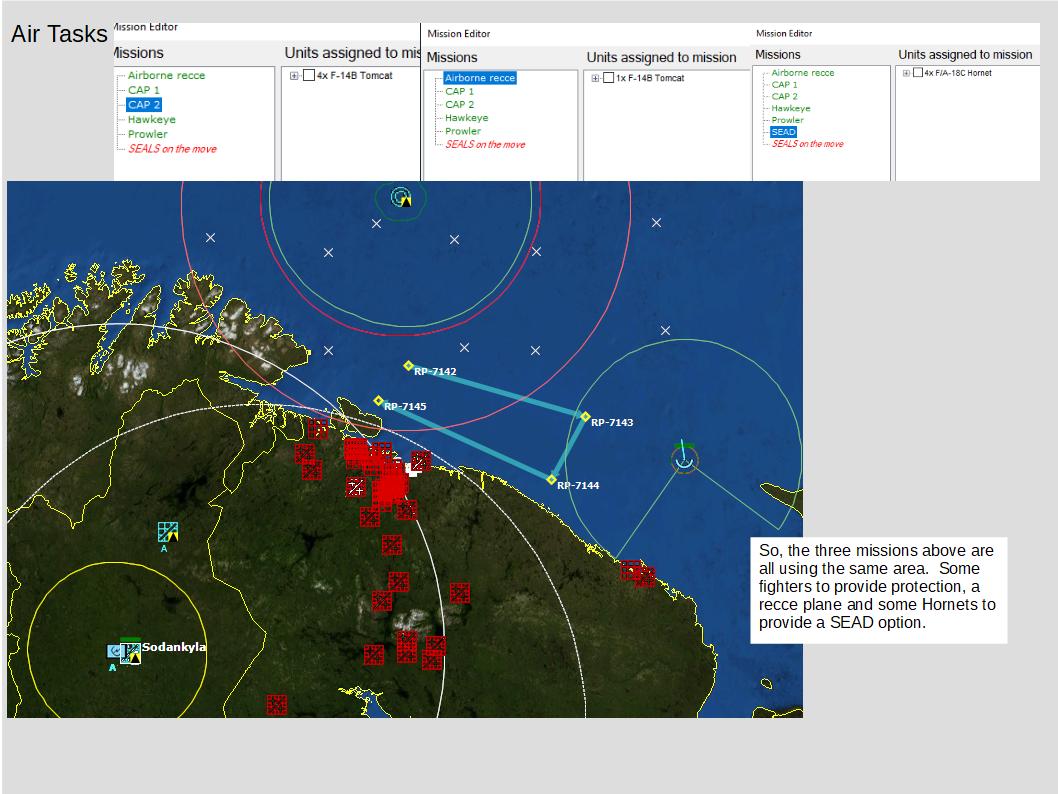Click the RP-7144 label text
Image resolution: width=1058 pixels, height=794 pixels.
click(x=578, y=485)
